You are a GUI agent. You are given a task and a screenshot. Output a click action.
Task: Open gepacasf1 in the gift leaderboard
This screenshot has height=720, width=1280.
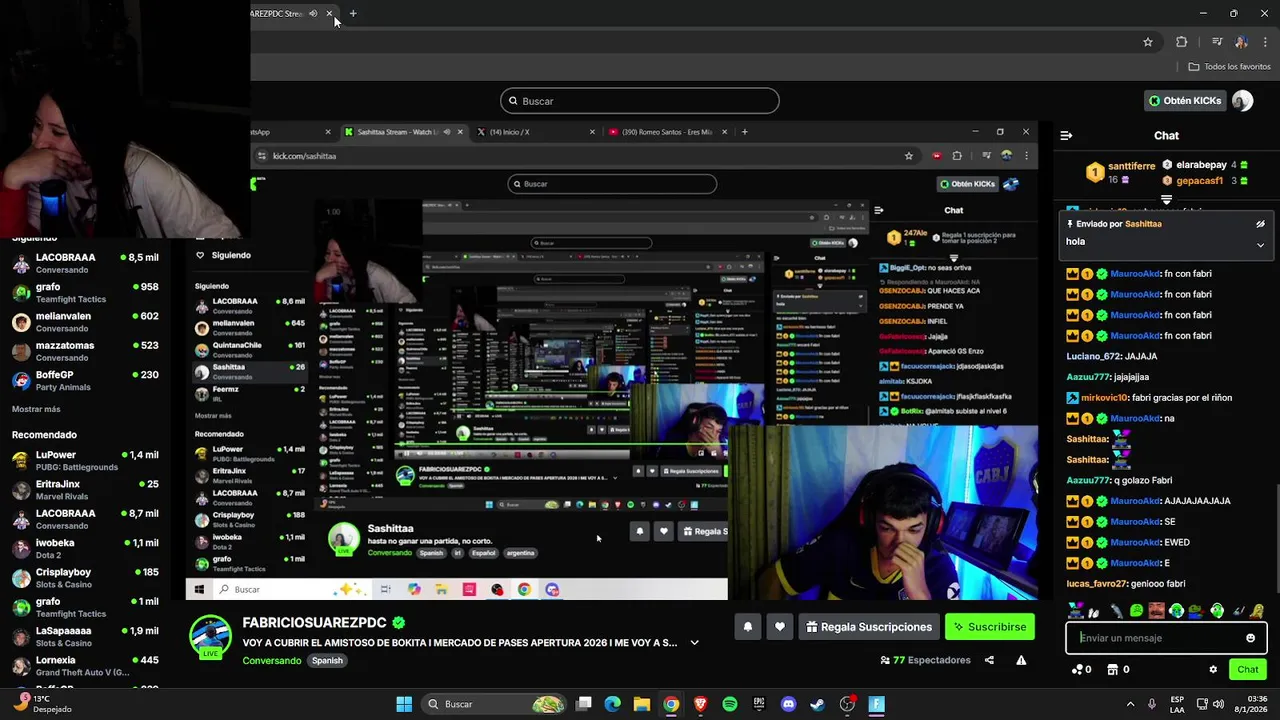pos(1199,181)
